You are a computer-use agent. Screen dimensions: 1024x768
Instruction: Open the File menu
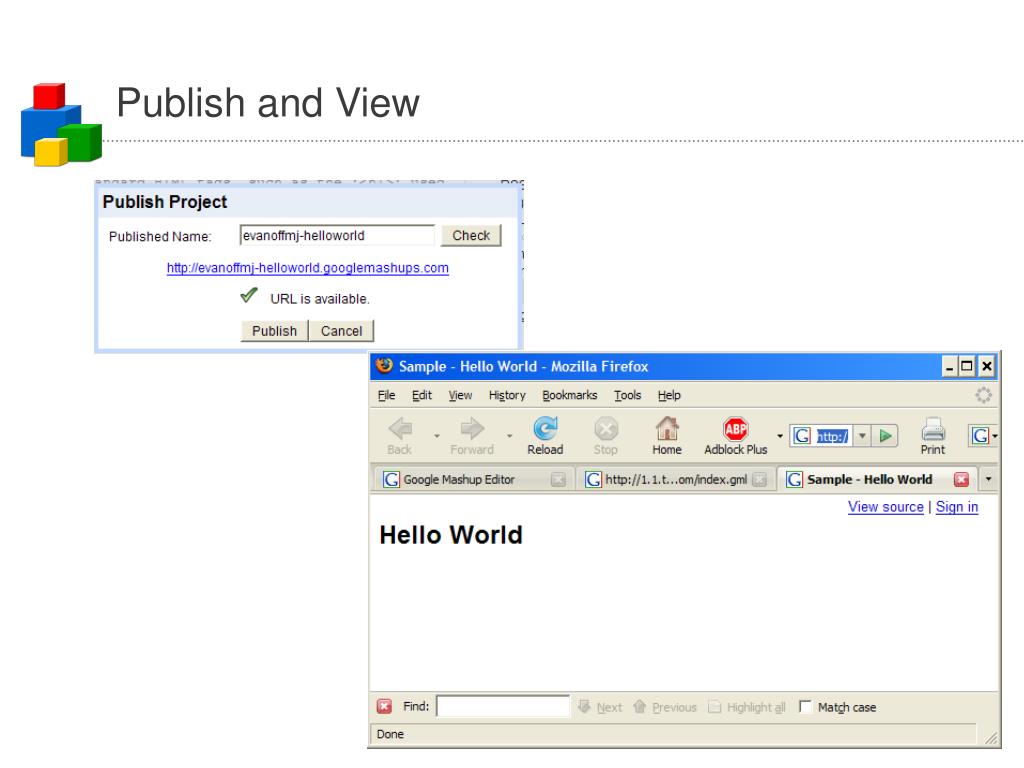click(x=386, y=395)
